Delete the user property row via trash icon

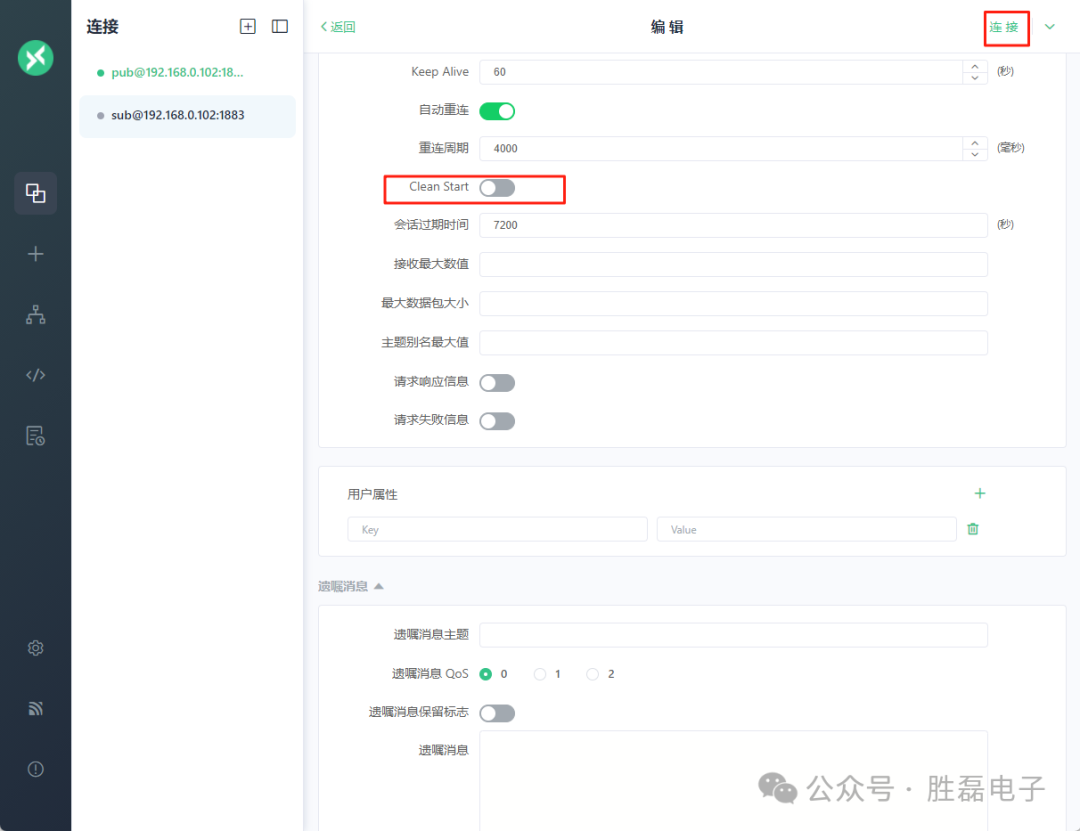(x=973, y=529)
